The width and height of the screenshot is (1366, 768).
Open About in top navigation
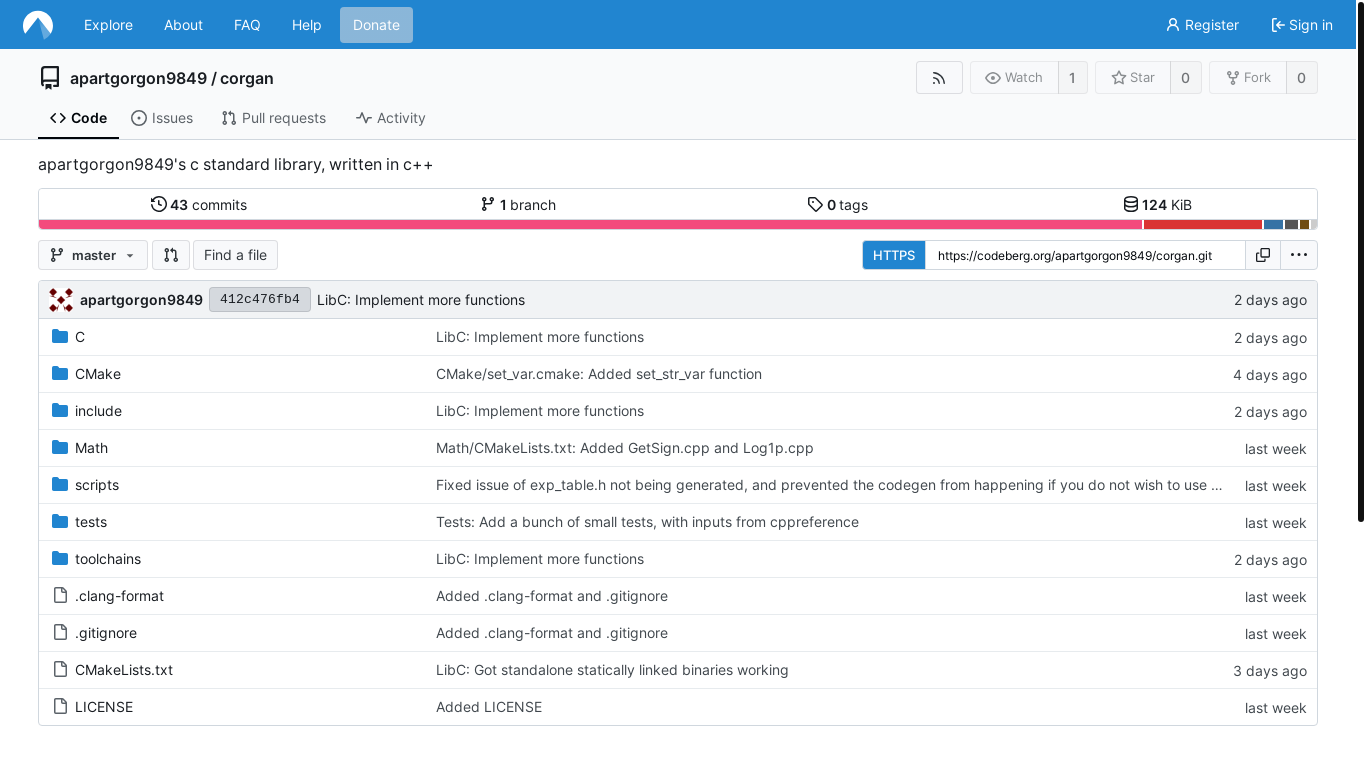point(183,25)
